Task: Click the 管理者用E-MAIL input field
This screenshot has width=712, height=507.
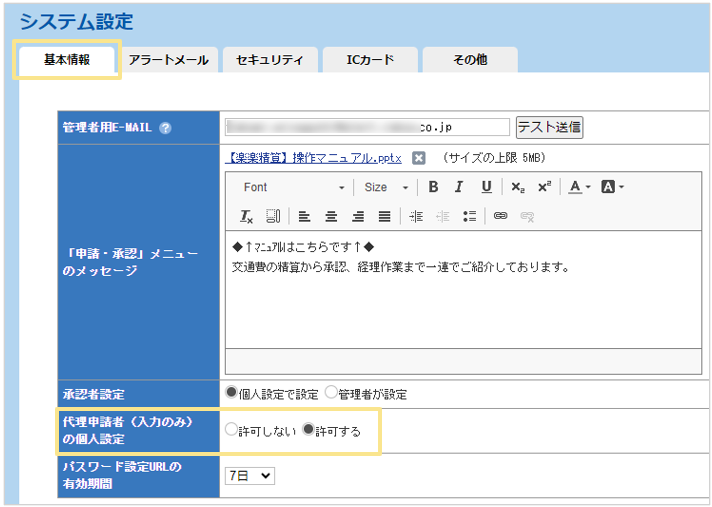Action: [x=367, y=127]
